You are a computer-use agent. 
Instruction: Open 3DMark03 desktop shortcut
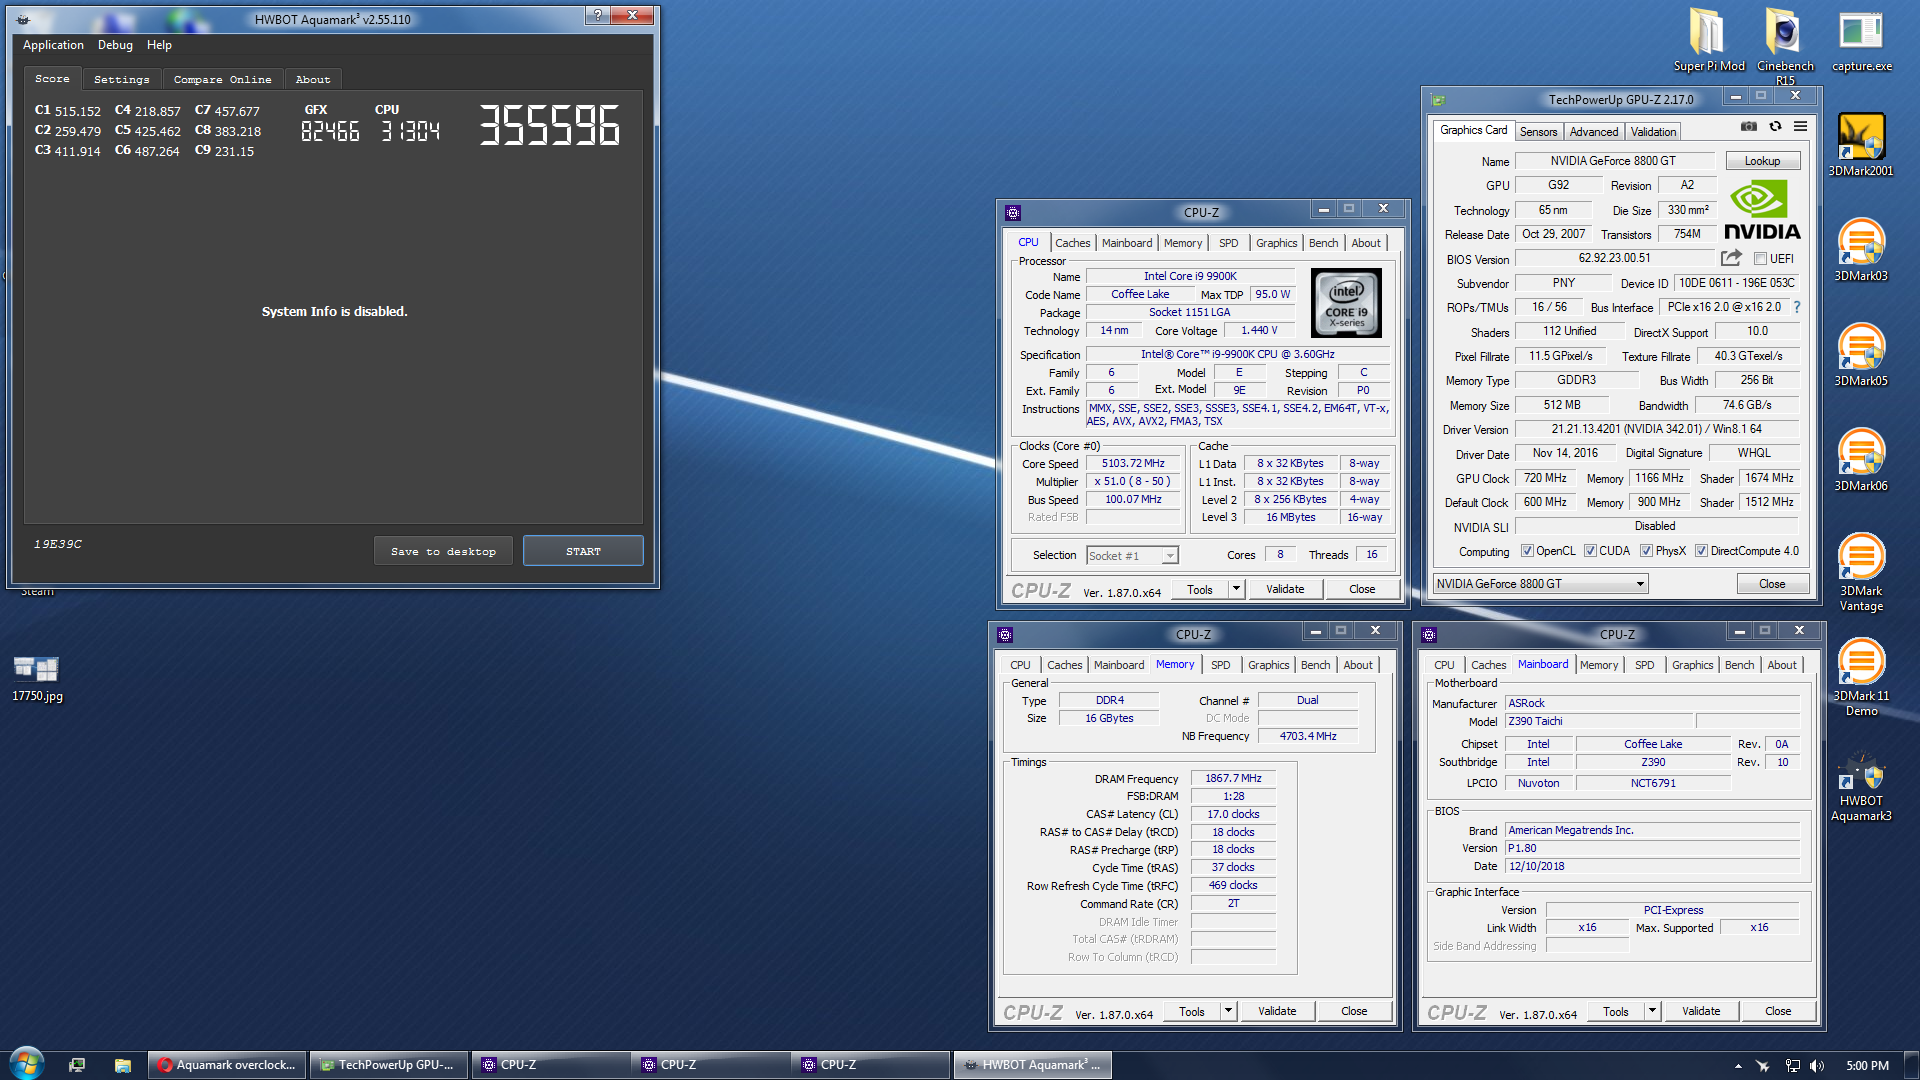point(1861,250)
